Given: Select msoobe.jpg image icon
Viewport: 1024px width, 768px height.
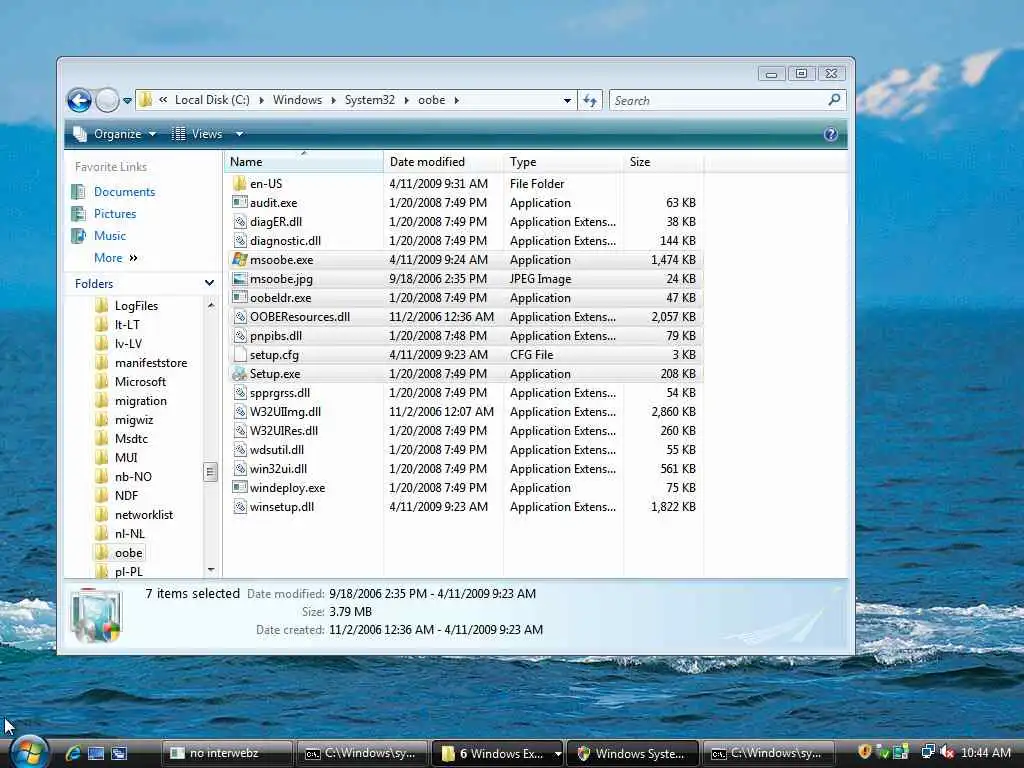Looking at the screenshot, I should (240, 278).
